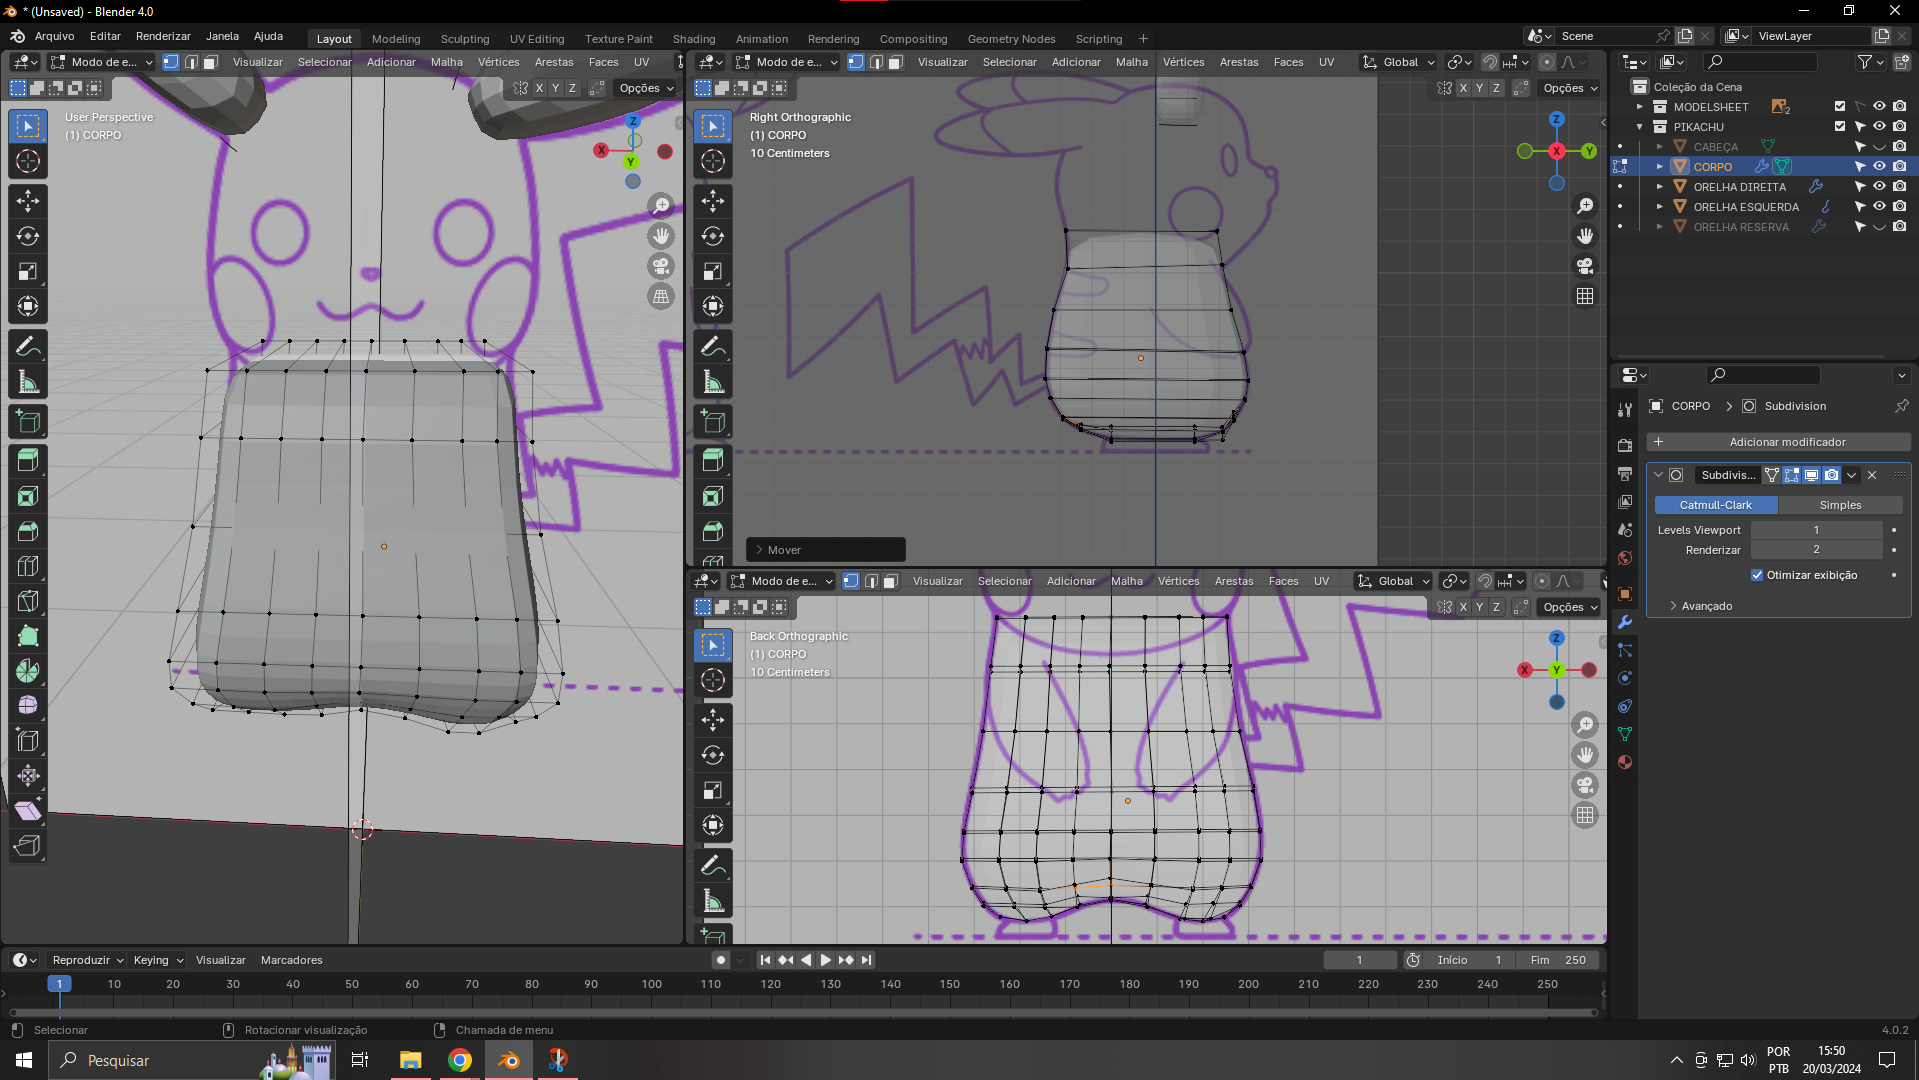
Task: Select the Measure tool in left viewport
Action: (x=28, y=382)
